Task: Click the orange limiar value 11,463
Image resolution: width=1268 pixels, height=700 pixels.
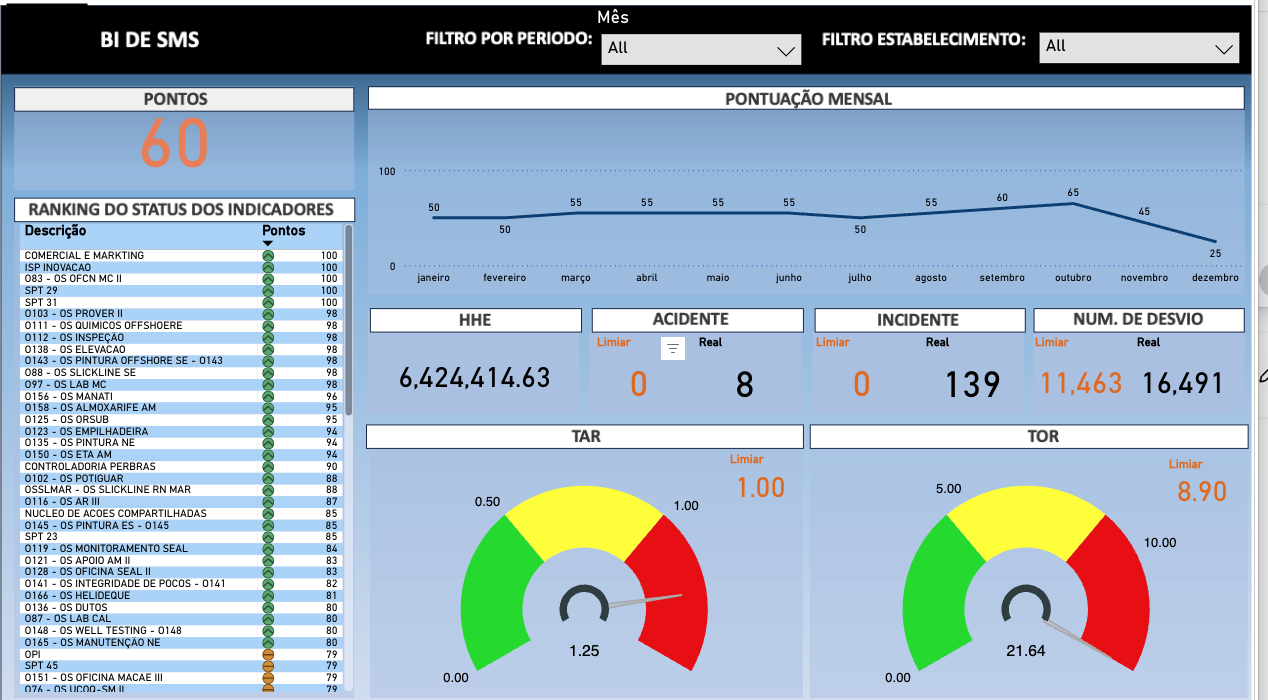Action: click(x=1082, y=383)
